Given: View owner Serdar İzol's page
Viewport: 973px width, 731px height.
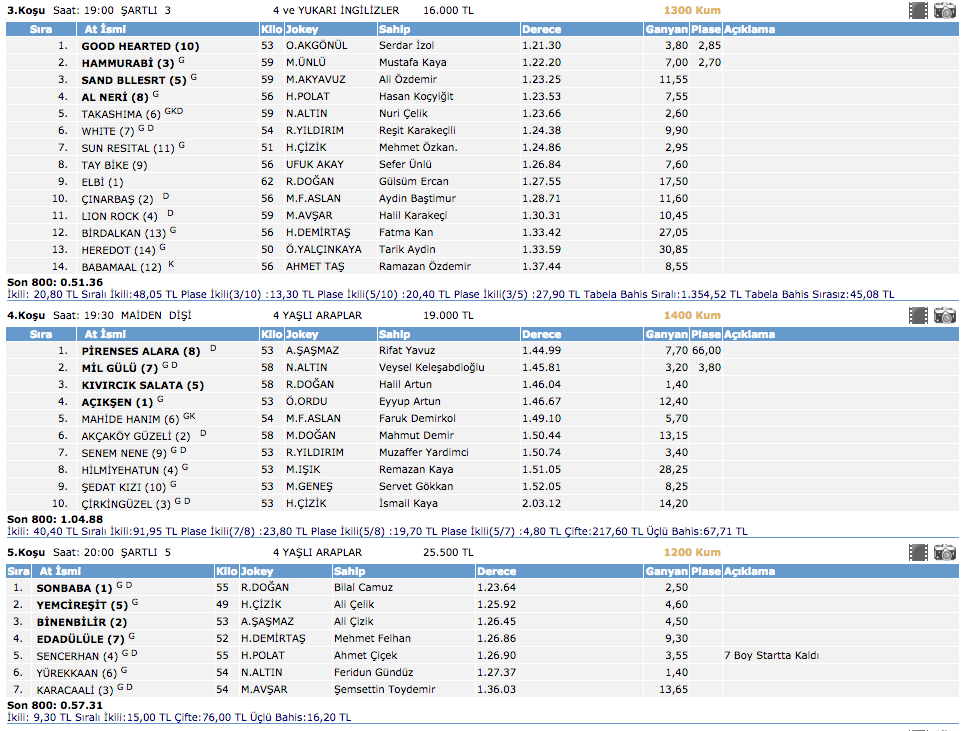Looking at the screenshot, I should (x=407, y=46).
